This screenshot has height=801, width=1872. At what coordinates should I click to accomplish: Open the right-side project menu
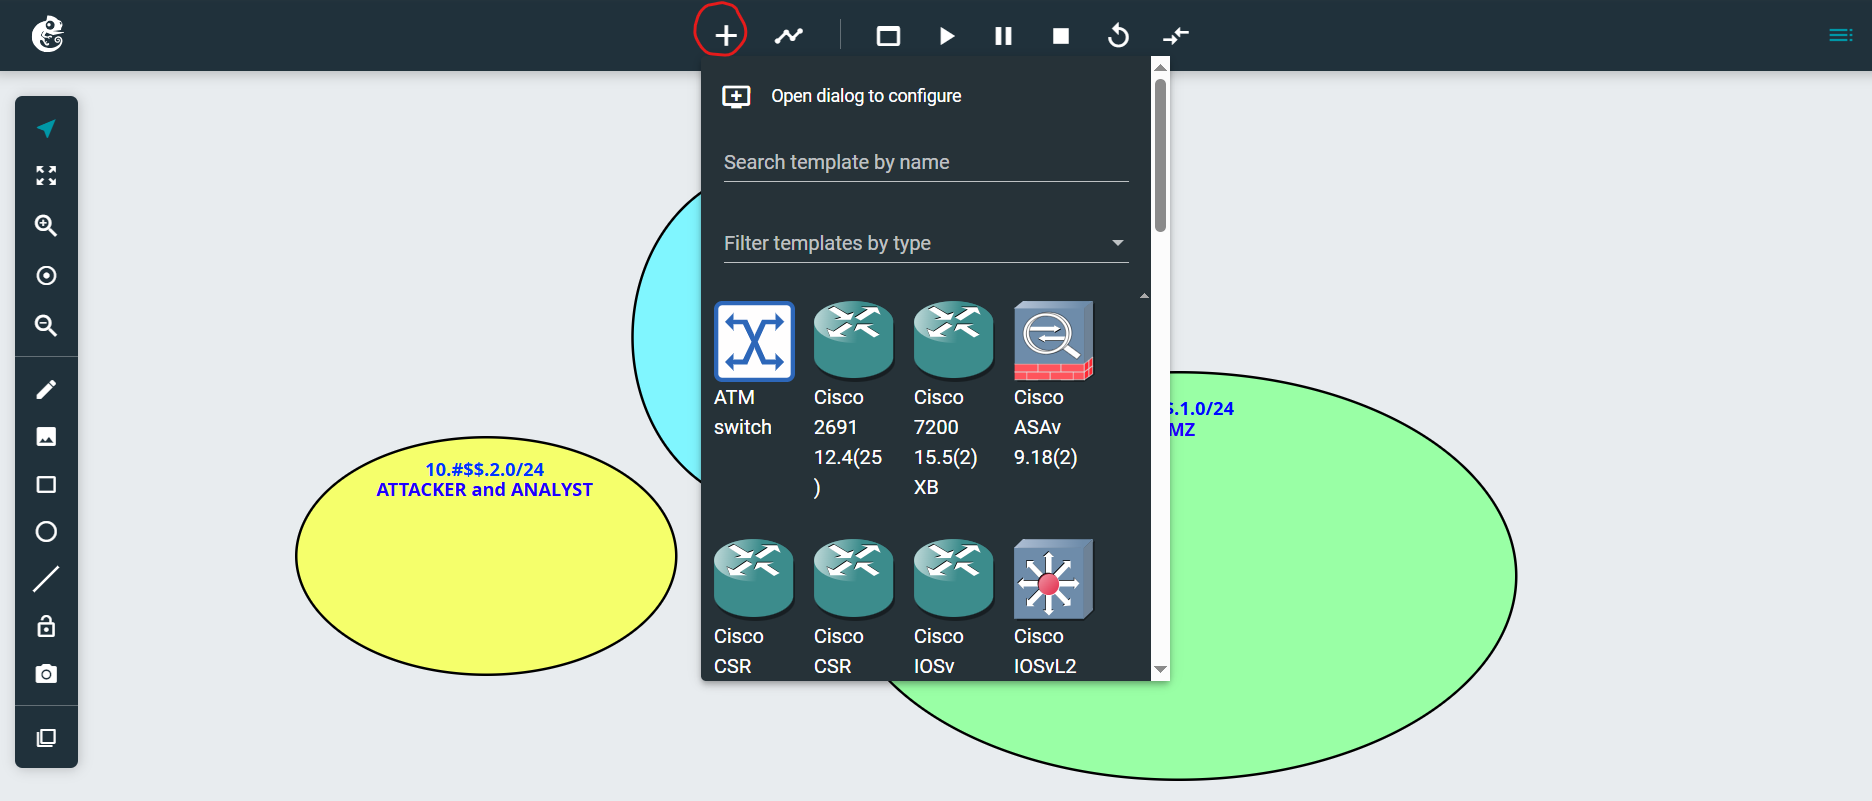[x=1841, y=36]
